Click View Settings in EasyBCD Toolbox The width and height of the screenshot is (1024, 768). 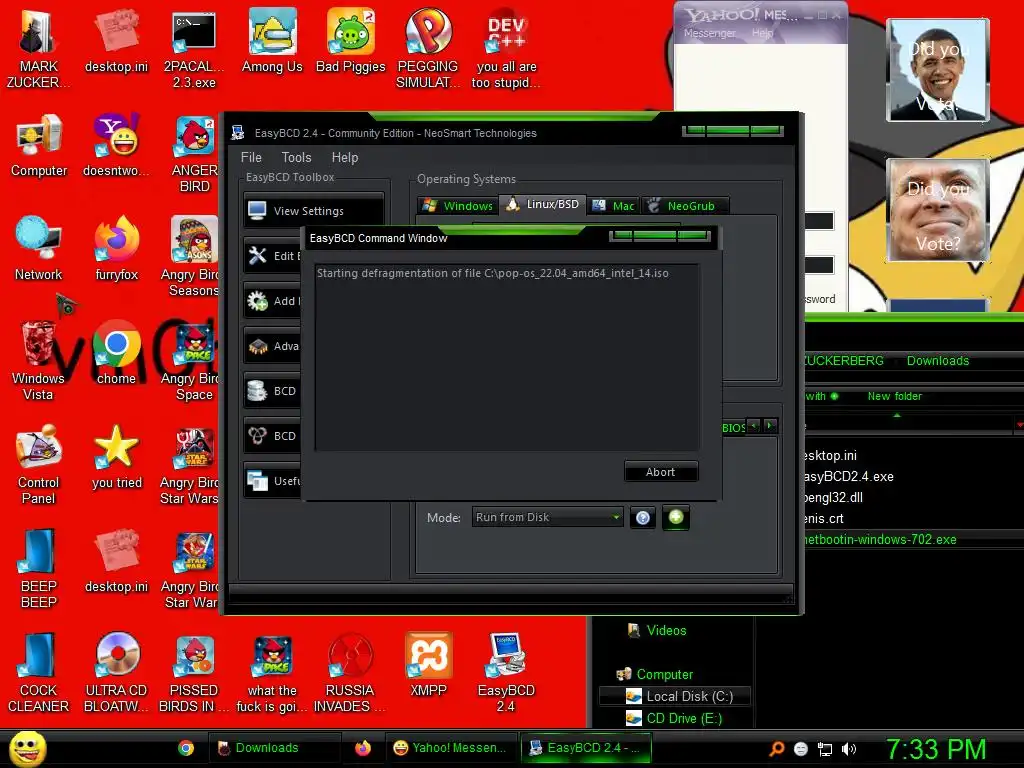pyautogui.click(x=314, y=210)
